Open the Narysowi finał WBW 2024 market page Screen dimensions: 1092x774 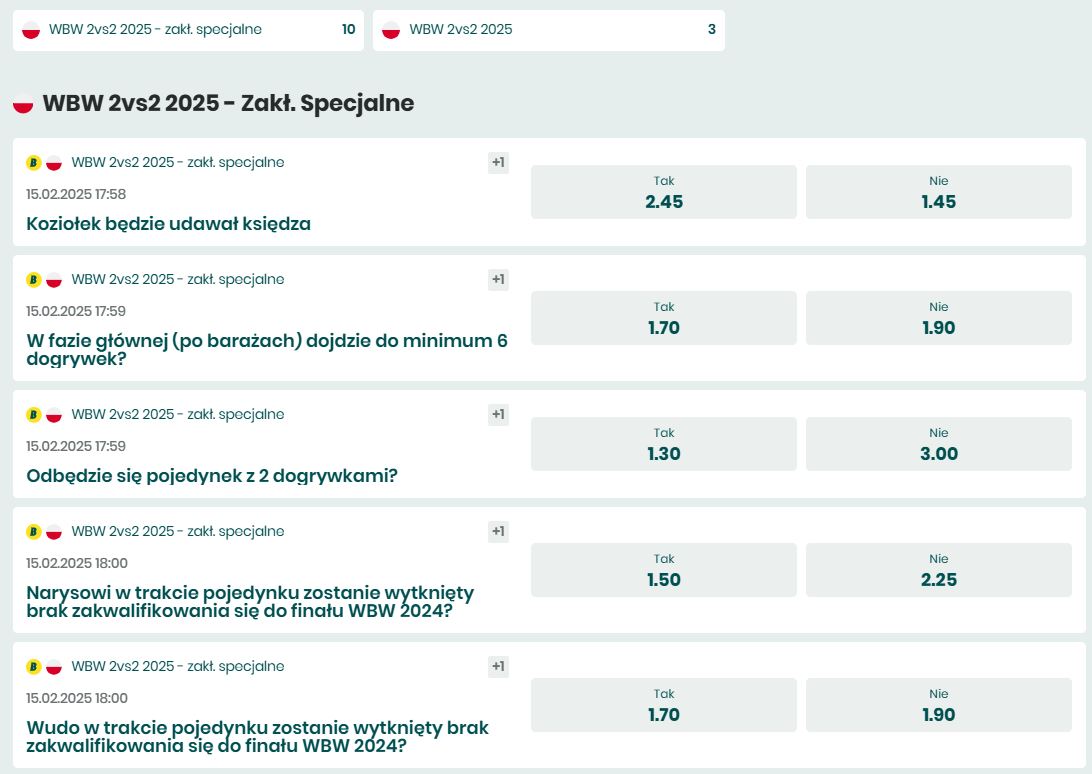pyautogui.click(x=250, y=600)
